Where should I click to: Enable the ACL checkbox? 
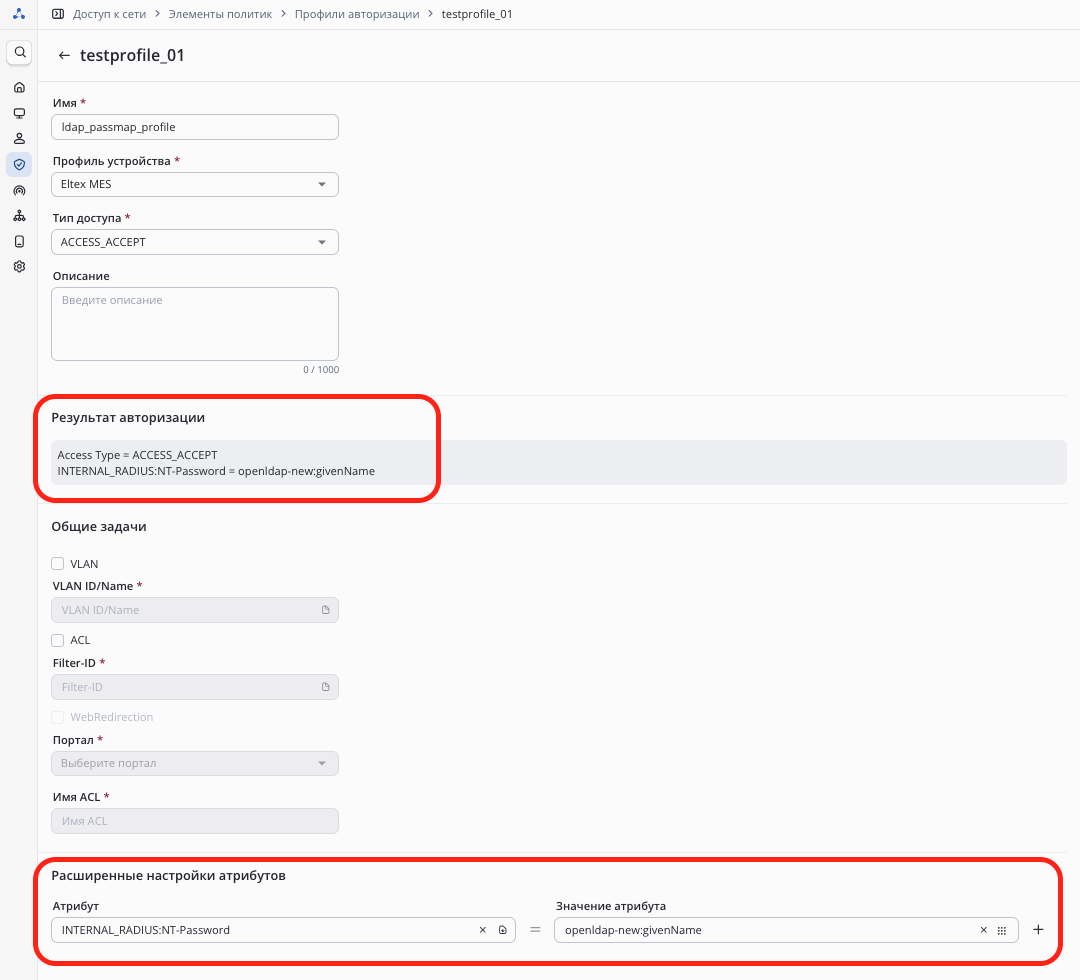tap(58, 640)
